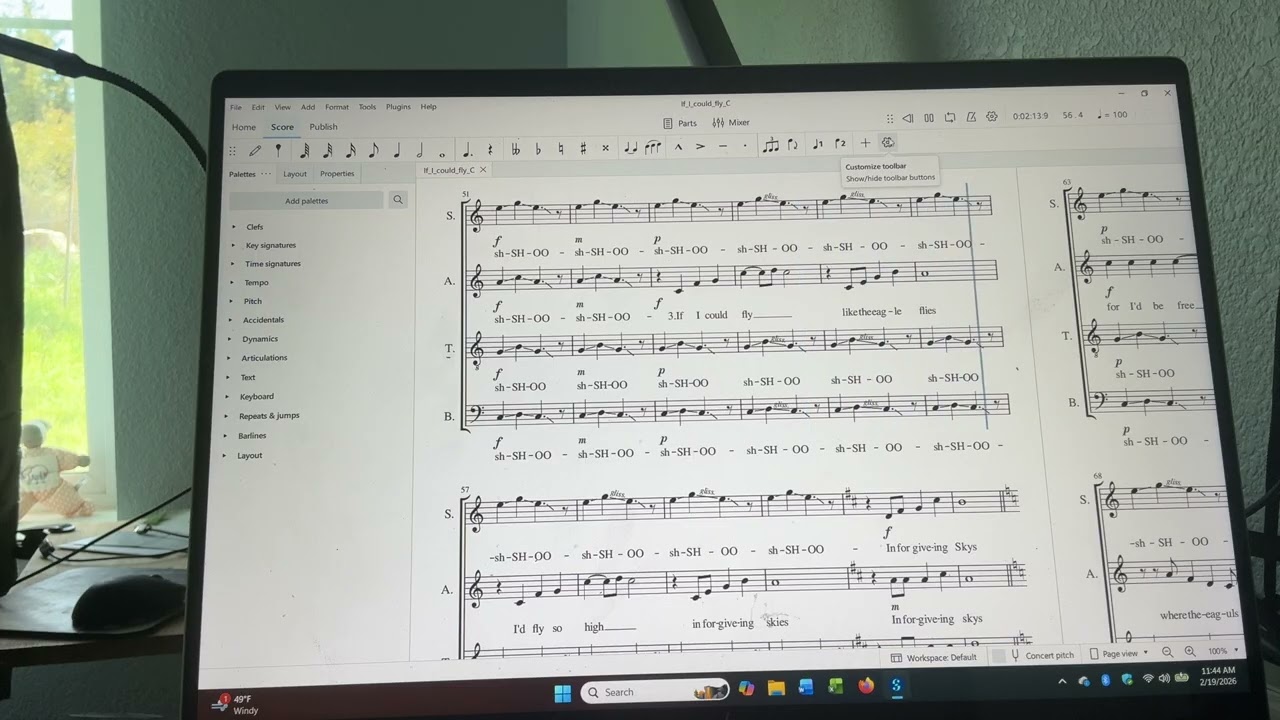Open the Mixer
Viewport: 1280px width, 720px height.
[x=731, y=123]
